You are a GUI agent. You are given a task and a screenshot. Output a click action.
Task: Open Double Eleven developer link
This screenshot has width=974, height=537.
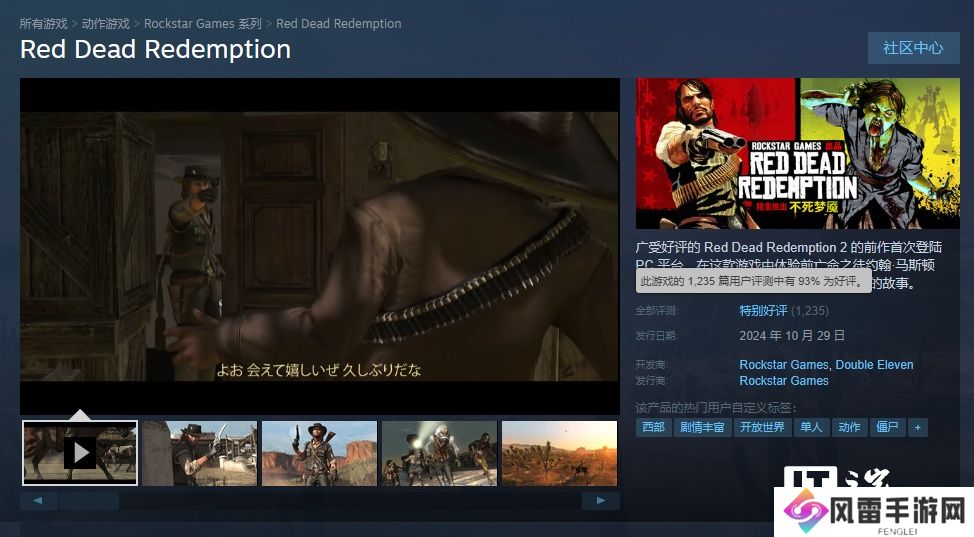point(874,365)
